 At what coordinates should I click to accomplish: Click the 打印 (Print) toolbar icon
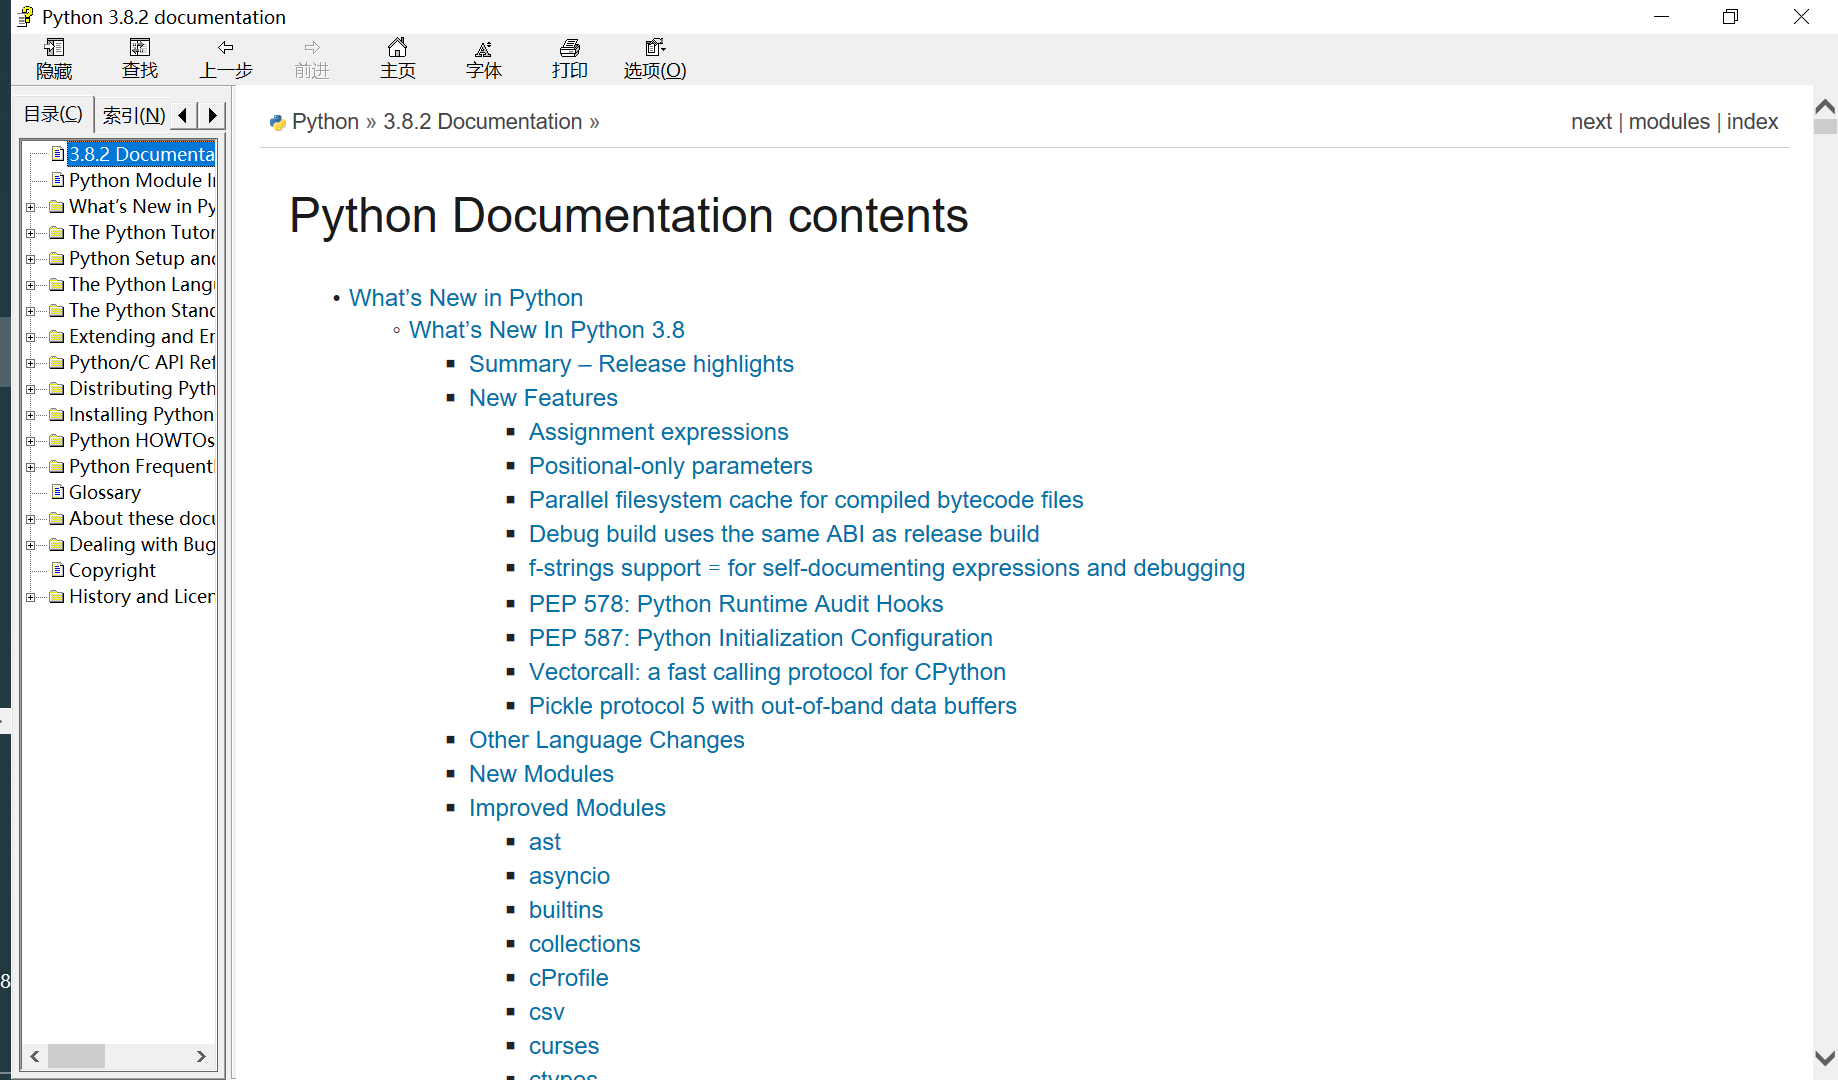tap(570, 59)
